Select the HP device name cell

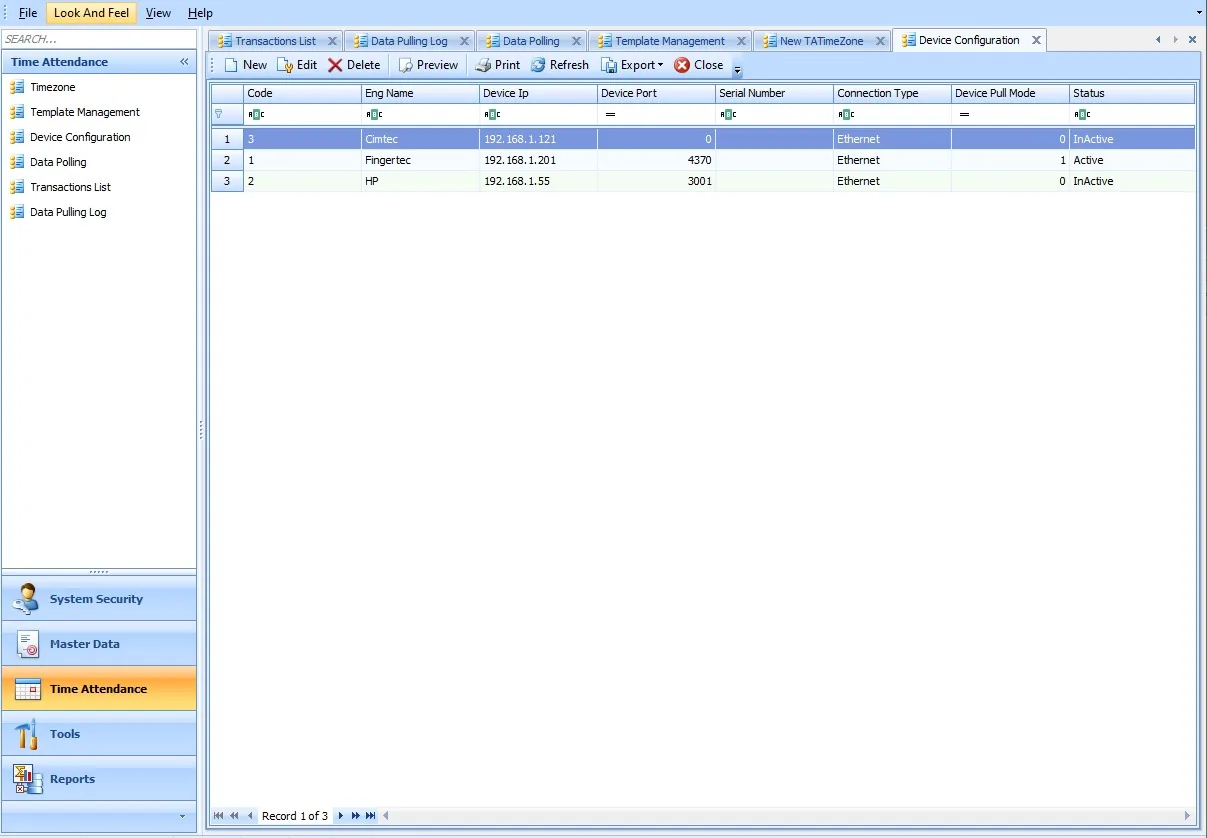(420, 181)
